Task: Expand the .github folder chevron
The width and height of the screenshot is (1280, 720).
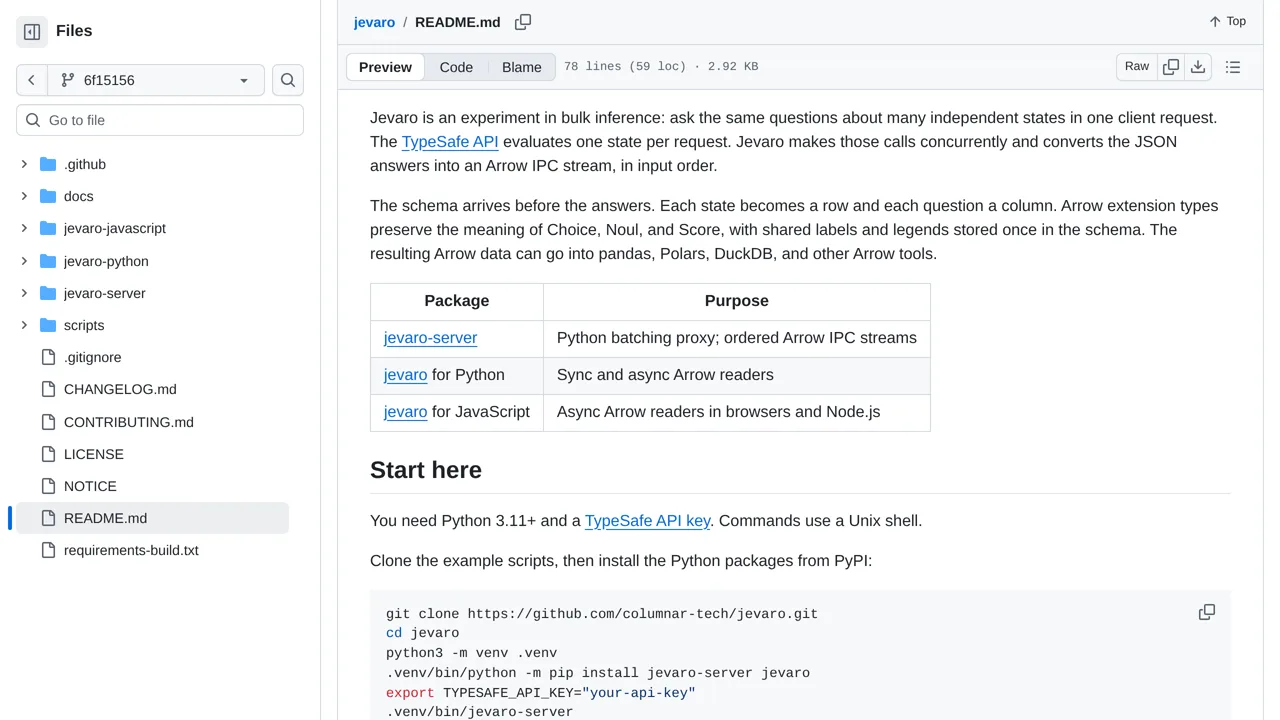Action: [24, 164]
